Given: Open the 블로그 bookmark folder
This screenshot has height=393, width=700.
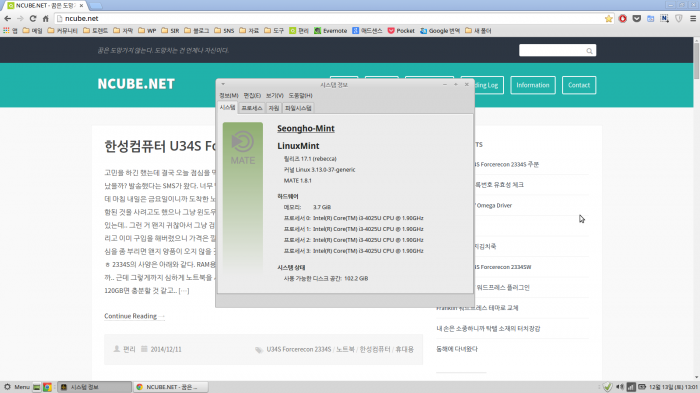Looking at the screenshot, I should pos(197,31).
